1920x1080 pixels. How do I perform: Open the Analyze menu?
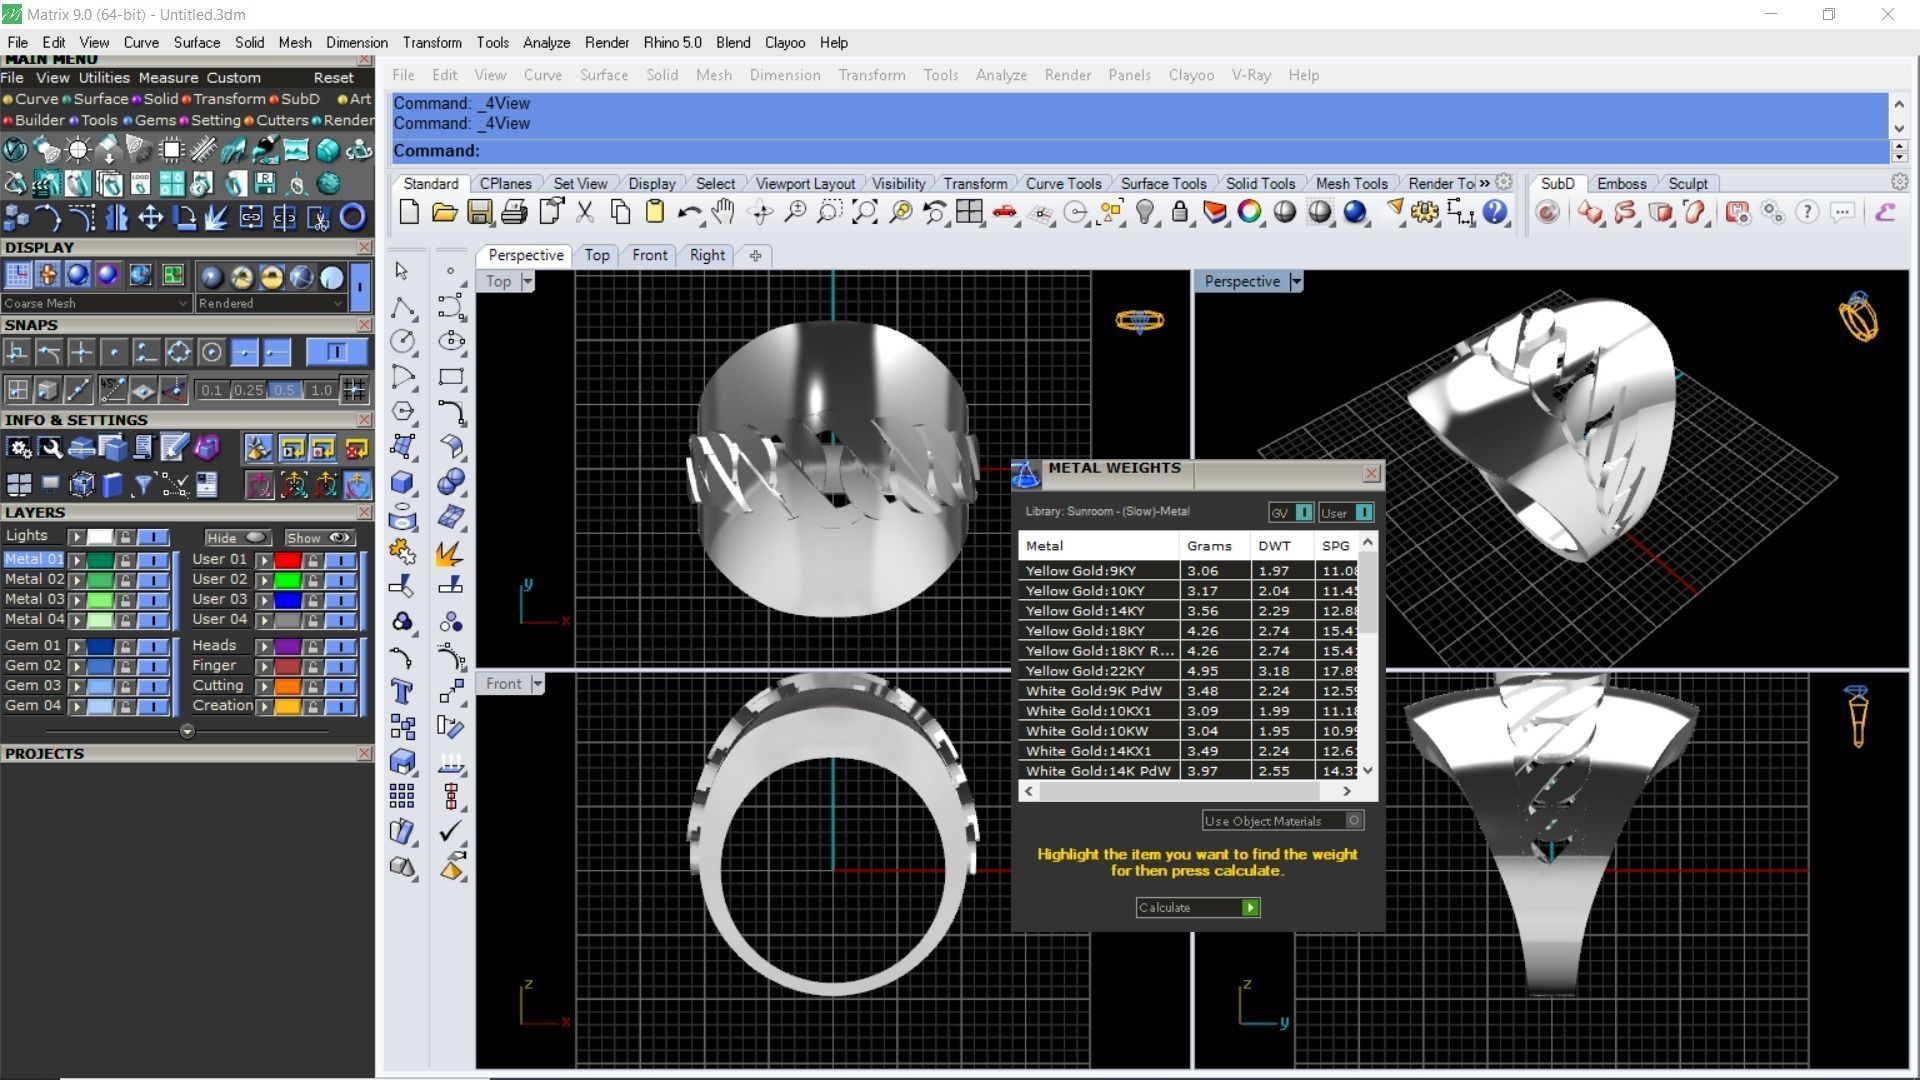point(546,43)
